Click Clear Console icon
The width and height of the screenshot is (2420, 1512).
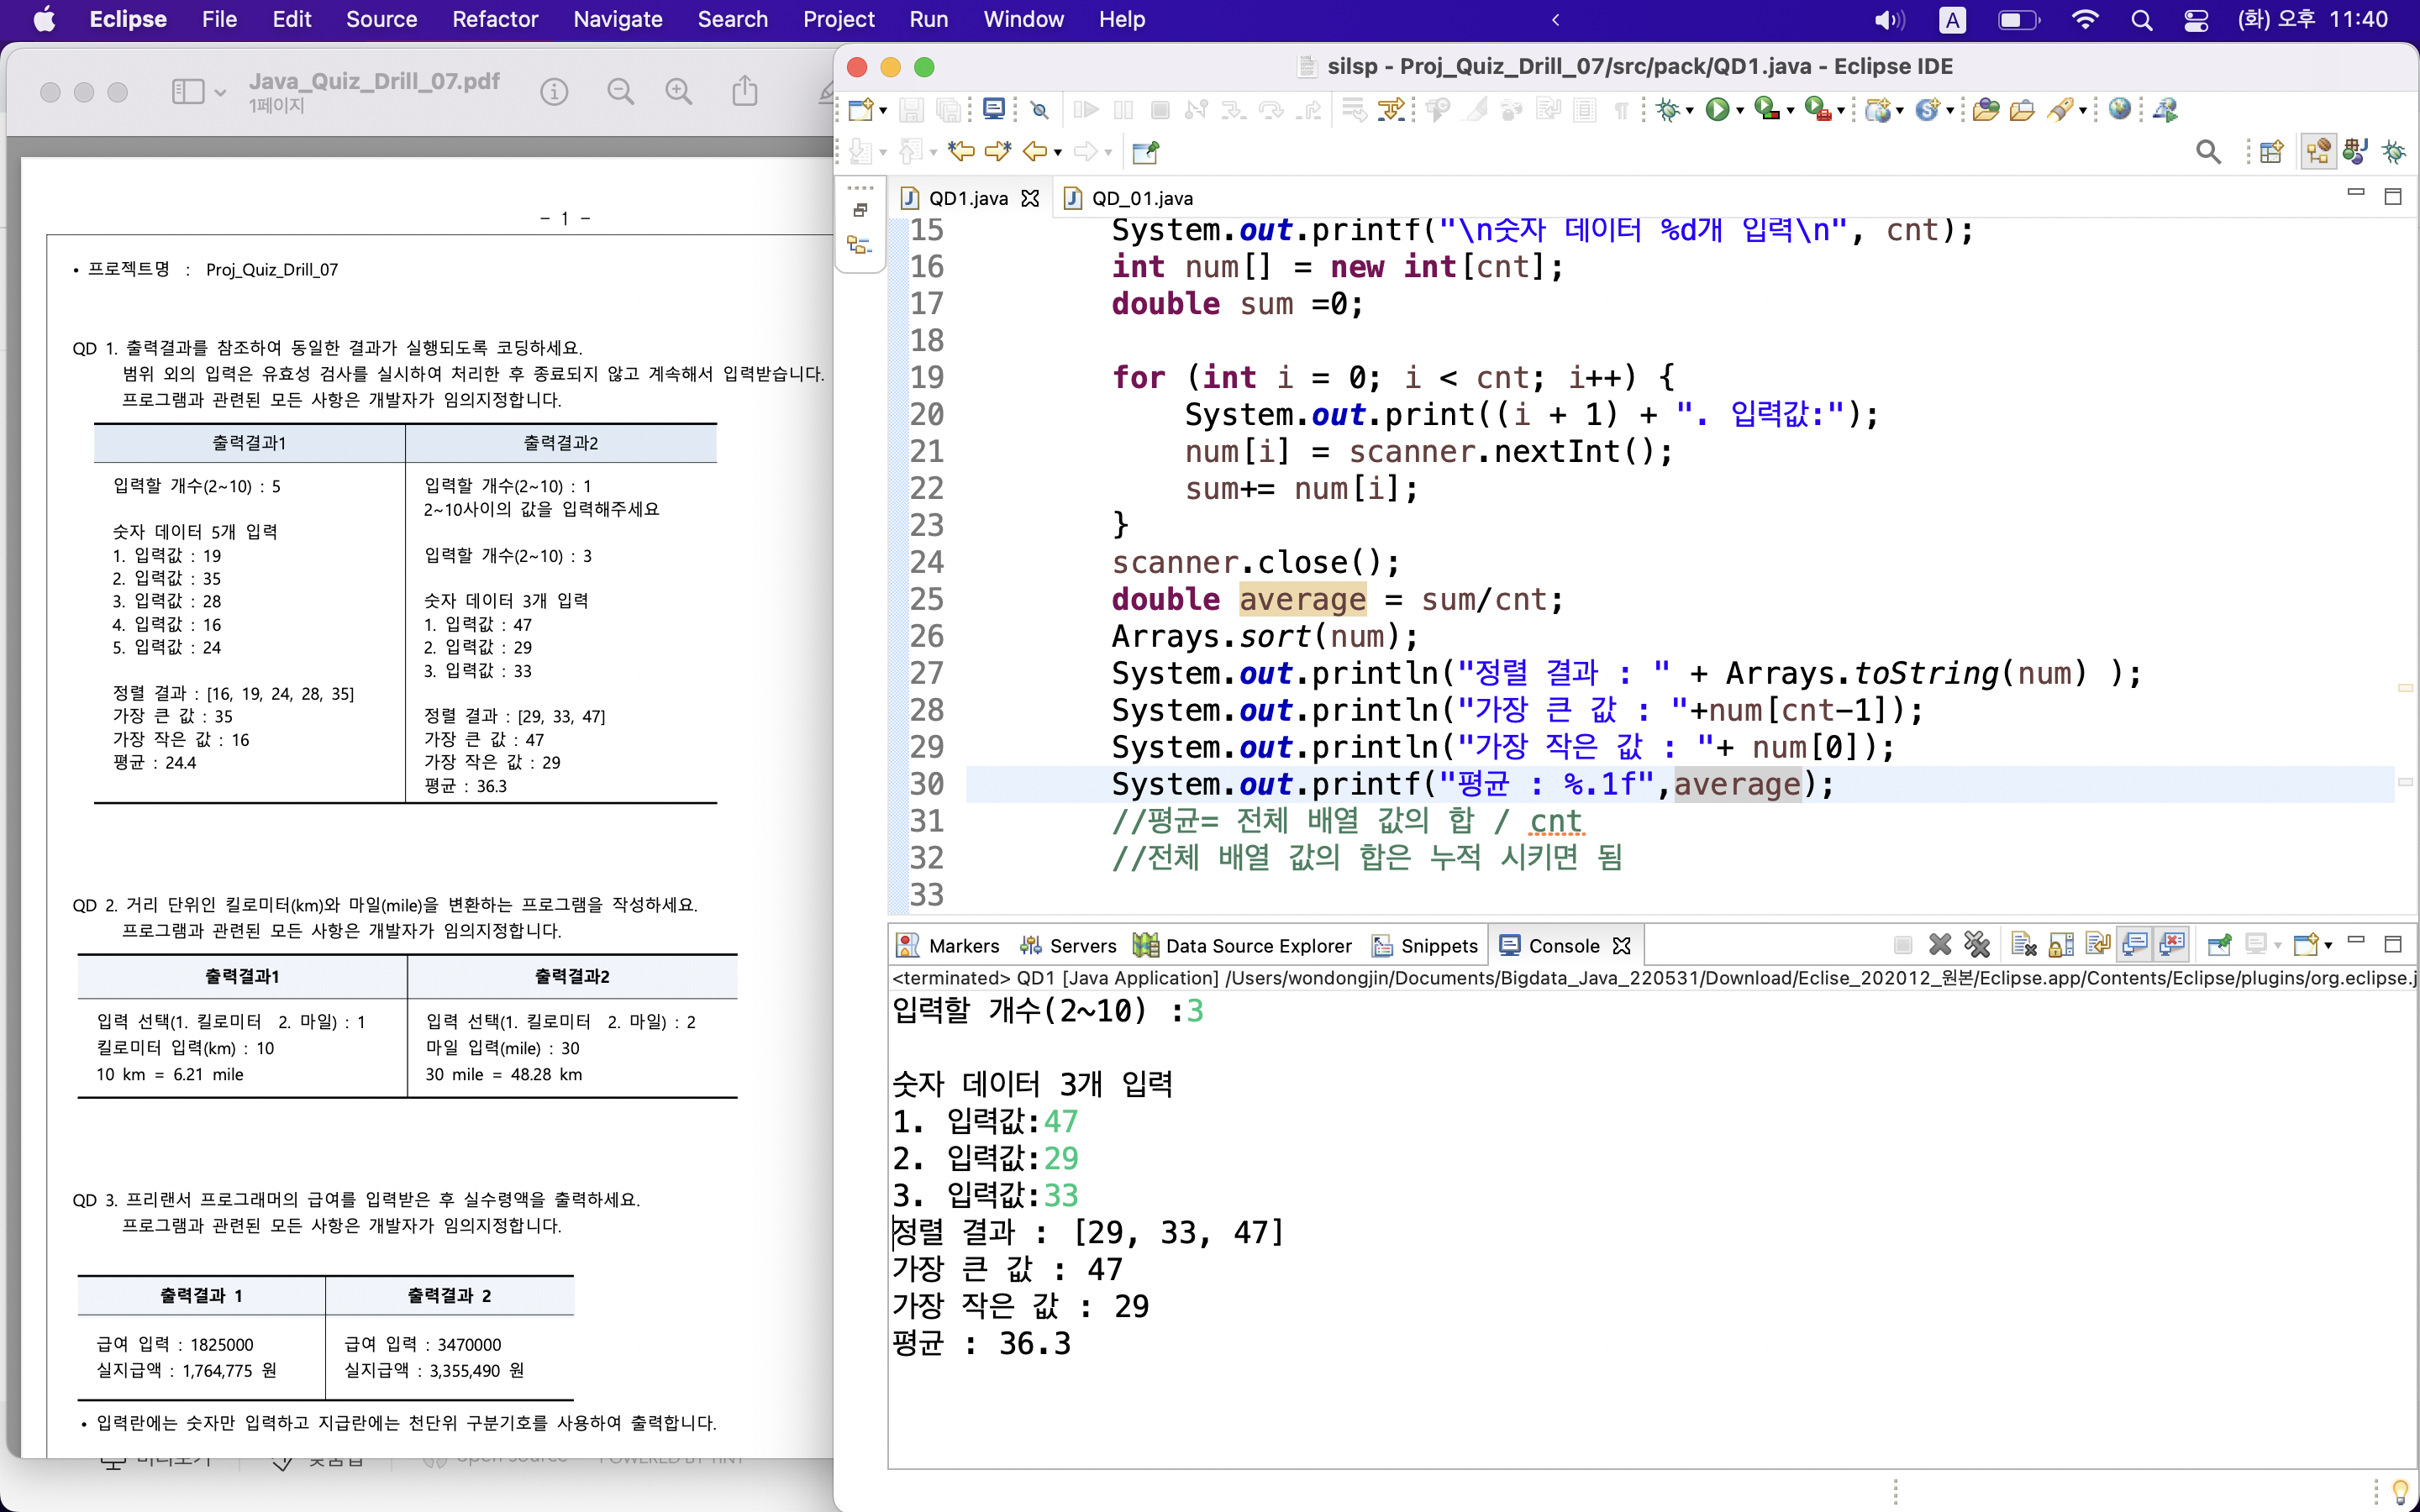click(2023, 944)
